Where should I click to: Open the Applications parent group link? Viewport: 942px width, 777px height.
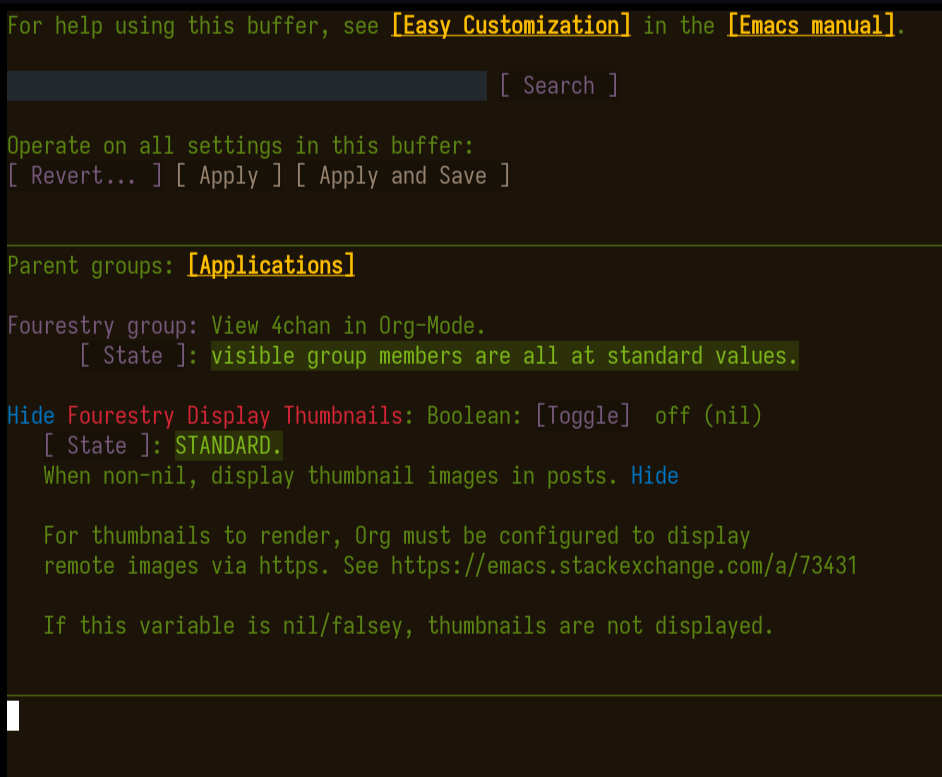[271, 266]
